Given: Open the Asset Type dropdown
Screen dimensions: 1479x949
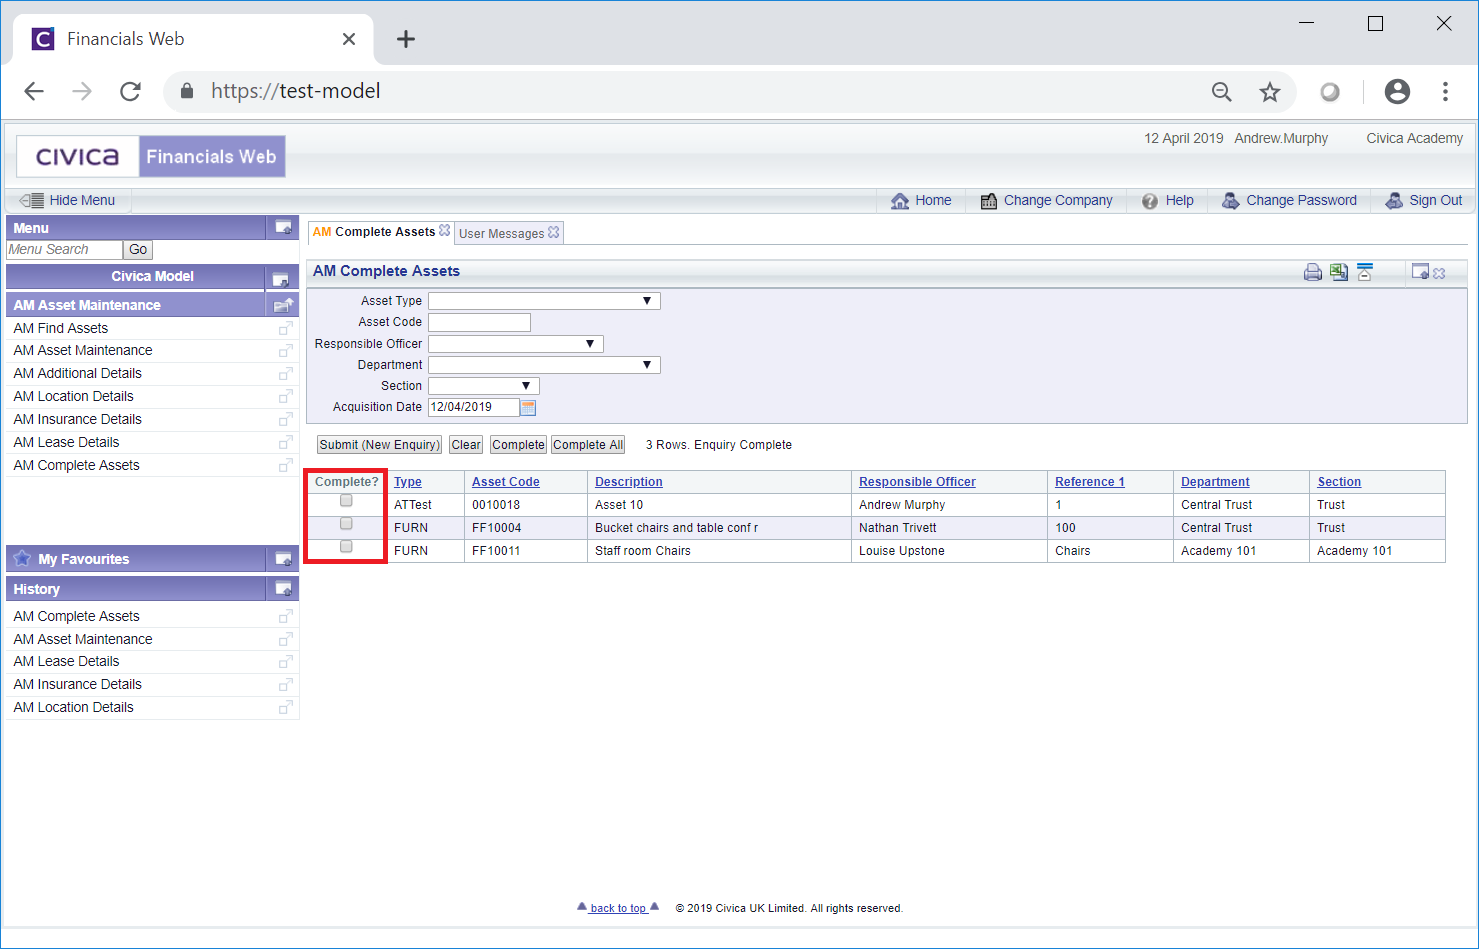Looking at the screenshot, I should [544, 301].
